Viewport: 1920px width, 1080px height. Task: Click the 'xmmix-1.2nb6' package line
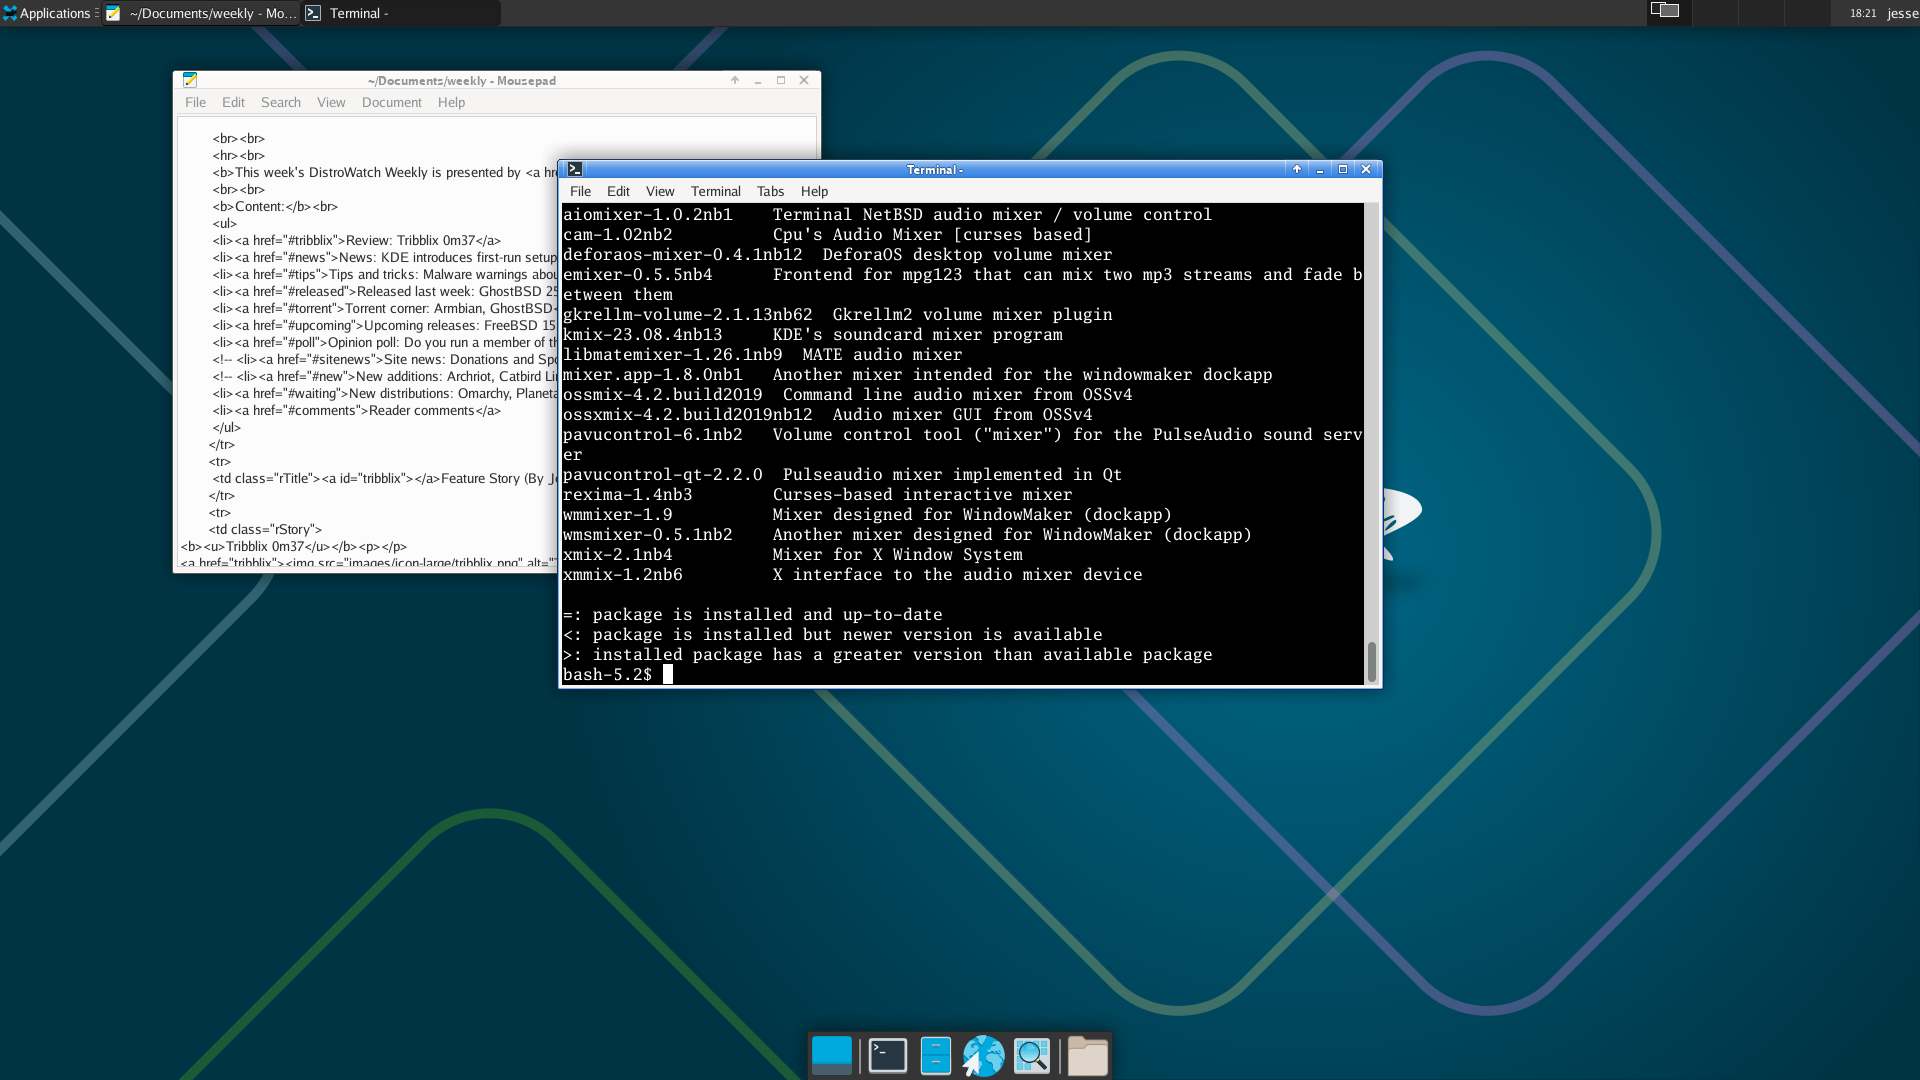click(x=852, y=575)
